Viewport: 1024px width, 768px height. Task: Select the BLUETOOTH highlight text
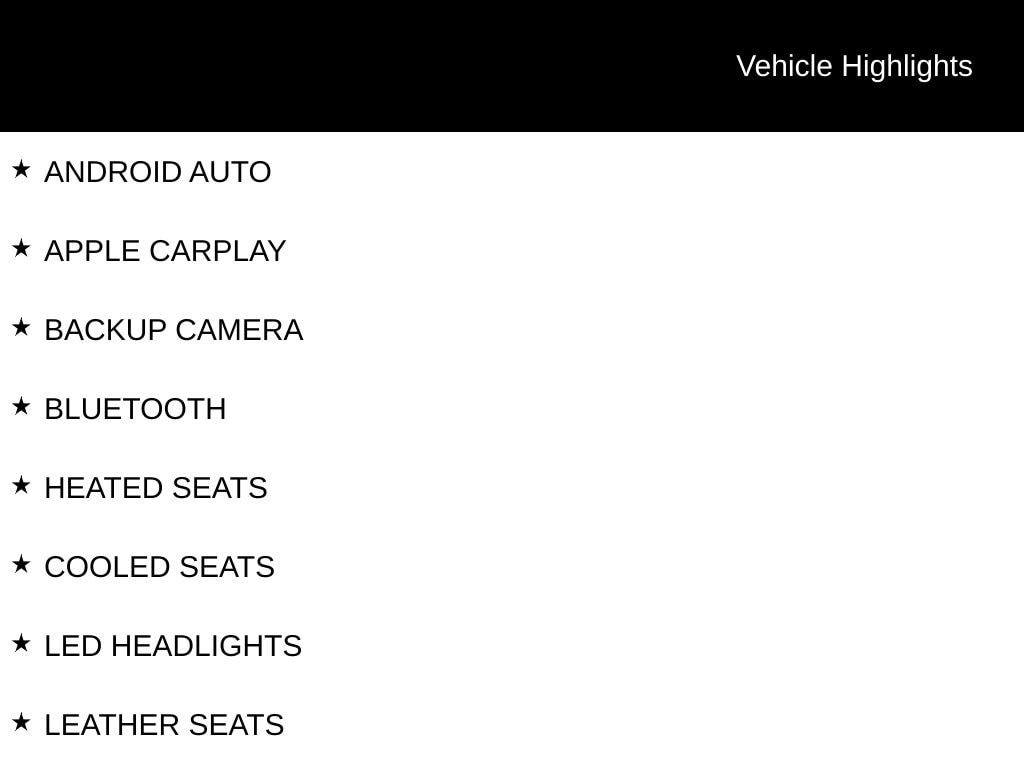coord(135,409)
